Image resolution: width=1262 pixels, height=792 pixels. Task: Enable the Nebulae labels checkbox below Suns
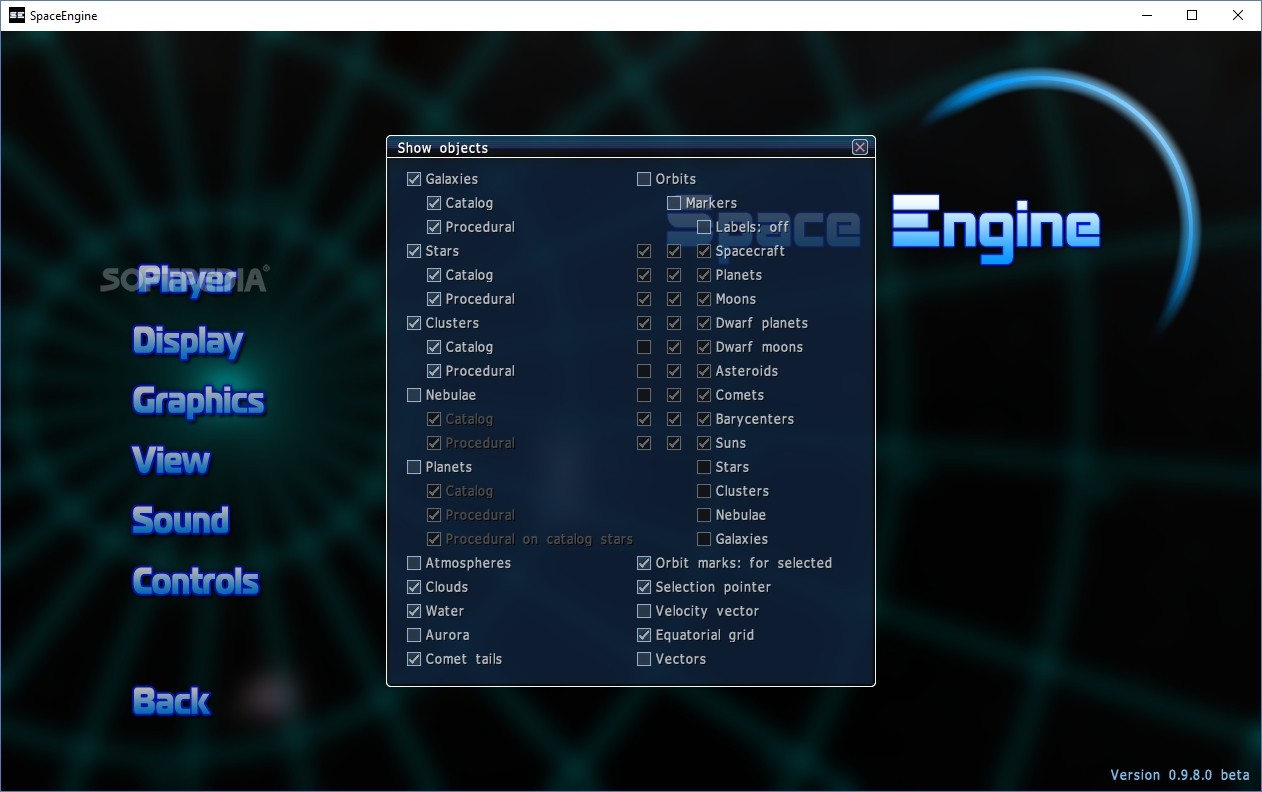[704, 515]
